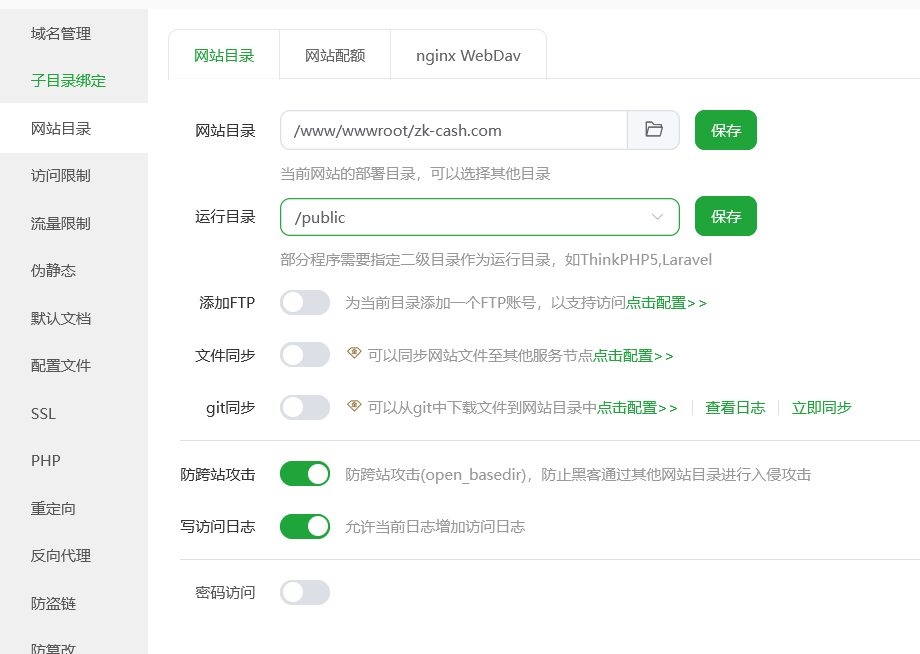Turn off the 写访问日志 switch
The width and height of the screenshot is (920, 654).
tap(305, 525)
